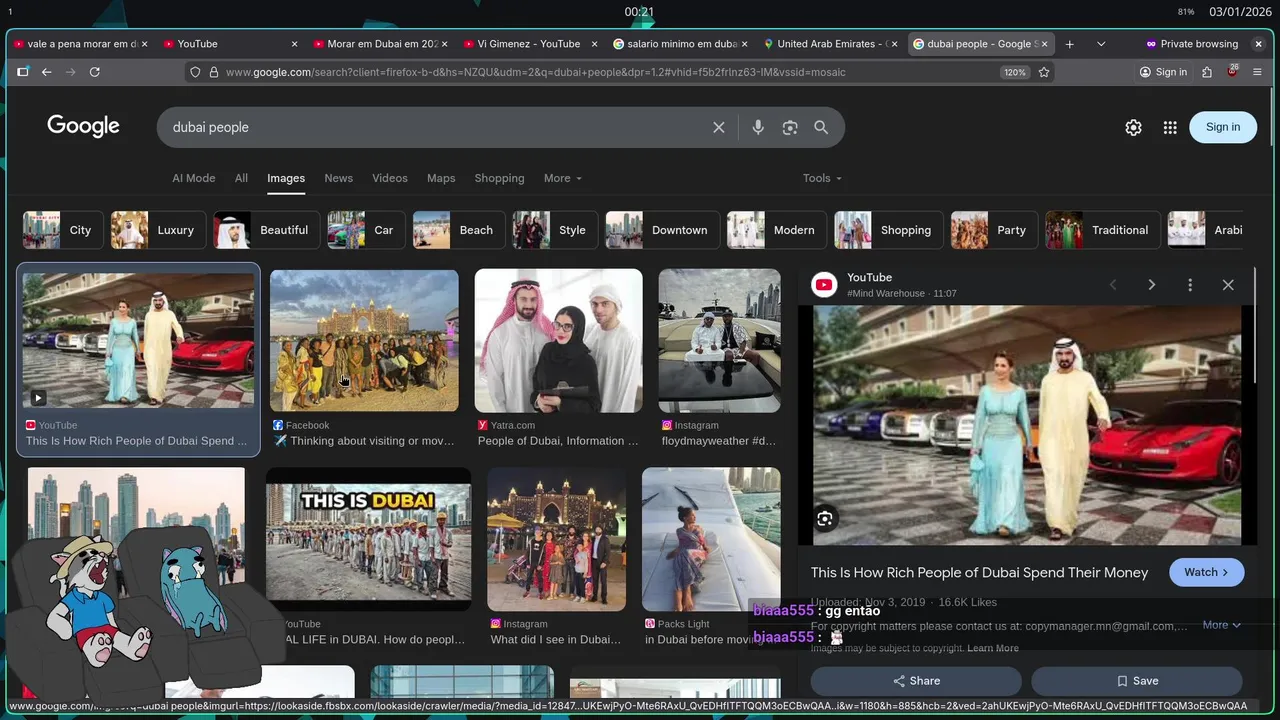
Task: Reset the 120% zoom level badge
Action: [x=1015, y=72]
